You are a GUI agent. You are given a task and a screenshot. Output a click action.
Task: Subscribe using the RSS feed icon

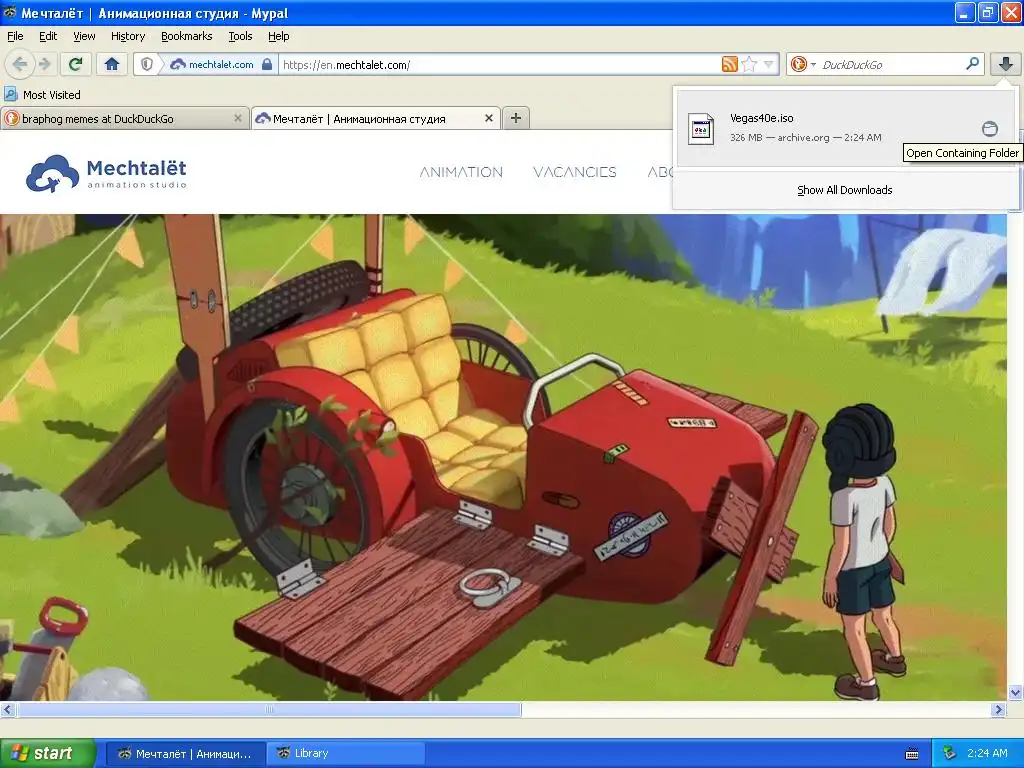[729, 64]
